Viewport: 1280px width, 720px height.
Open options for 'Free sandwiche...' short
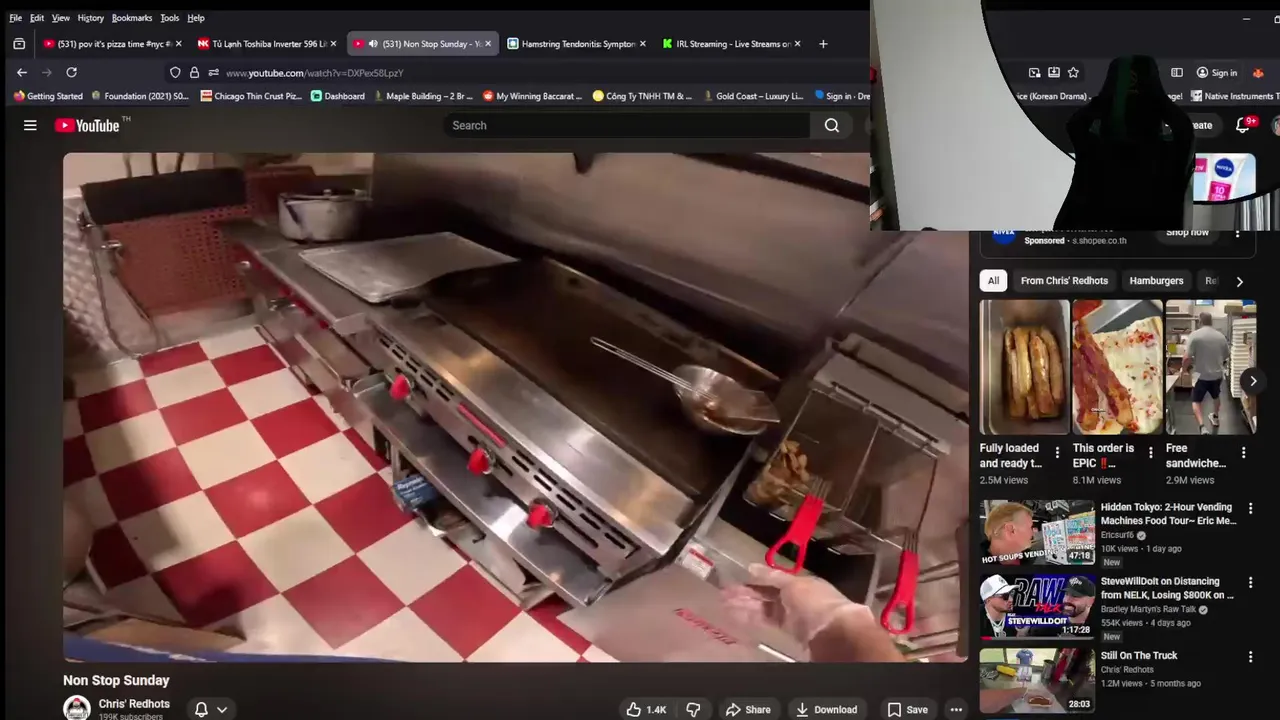coord(1243,452)
